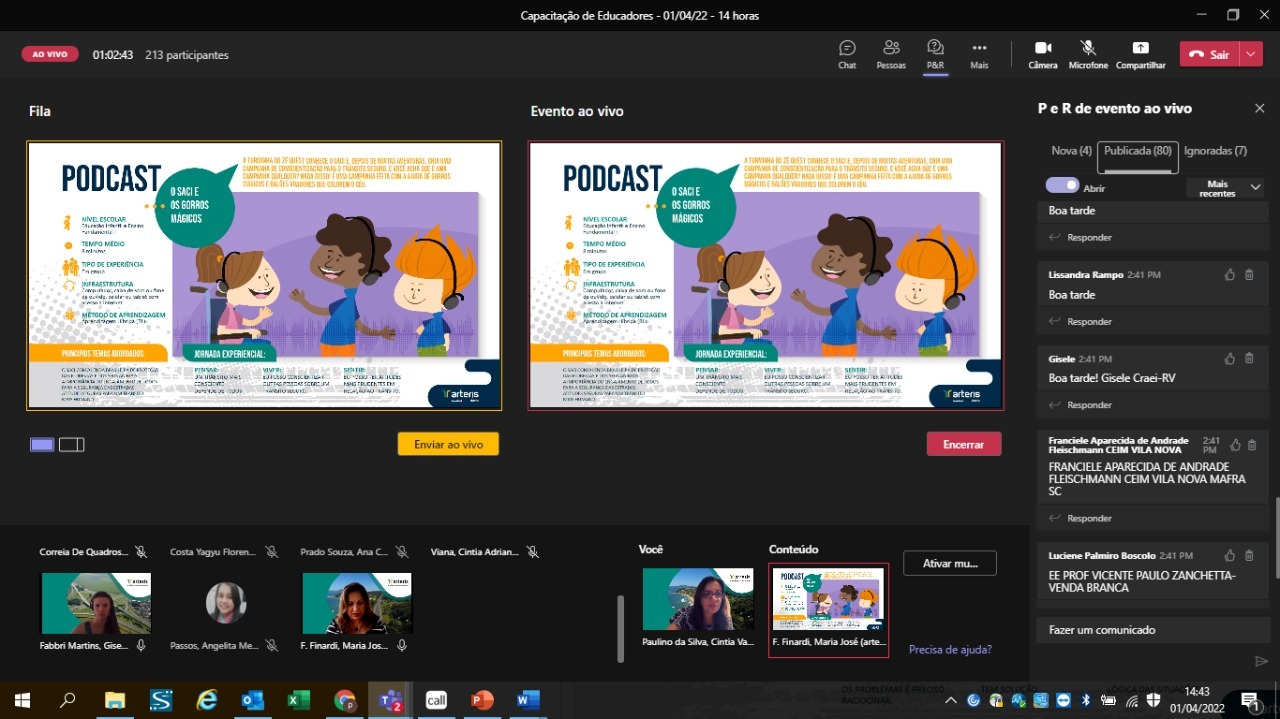Click the Fazer um comunicado input field
This screenshot has width=1280, height=719.
pos(1140,630)
